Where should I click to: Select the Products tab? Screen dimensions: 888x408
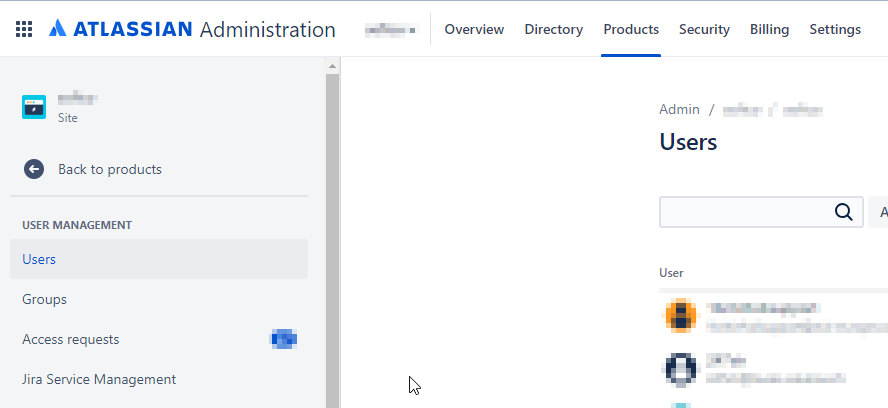point(631,29)
